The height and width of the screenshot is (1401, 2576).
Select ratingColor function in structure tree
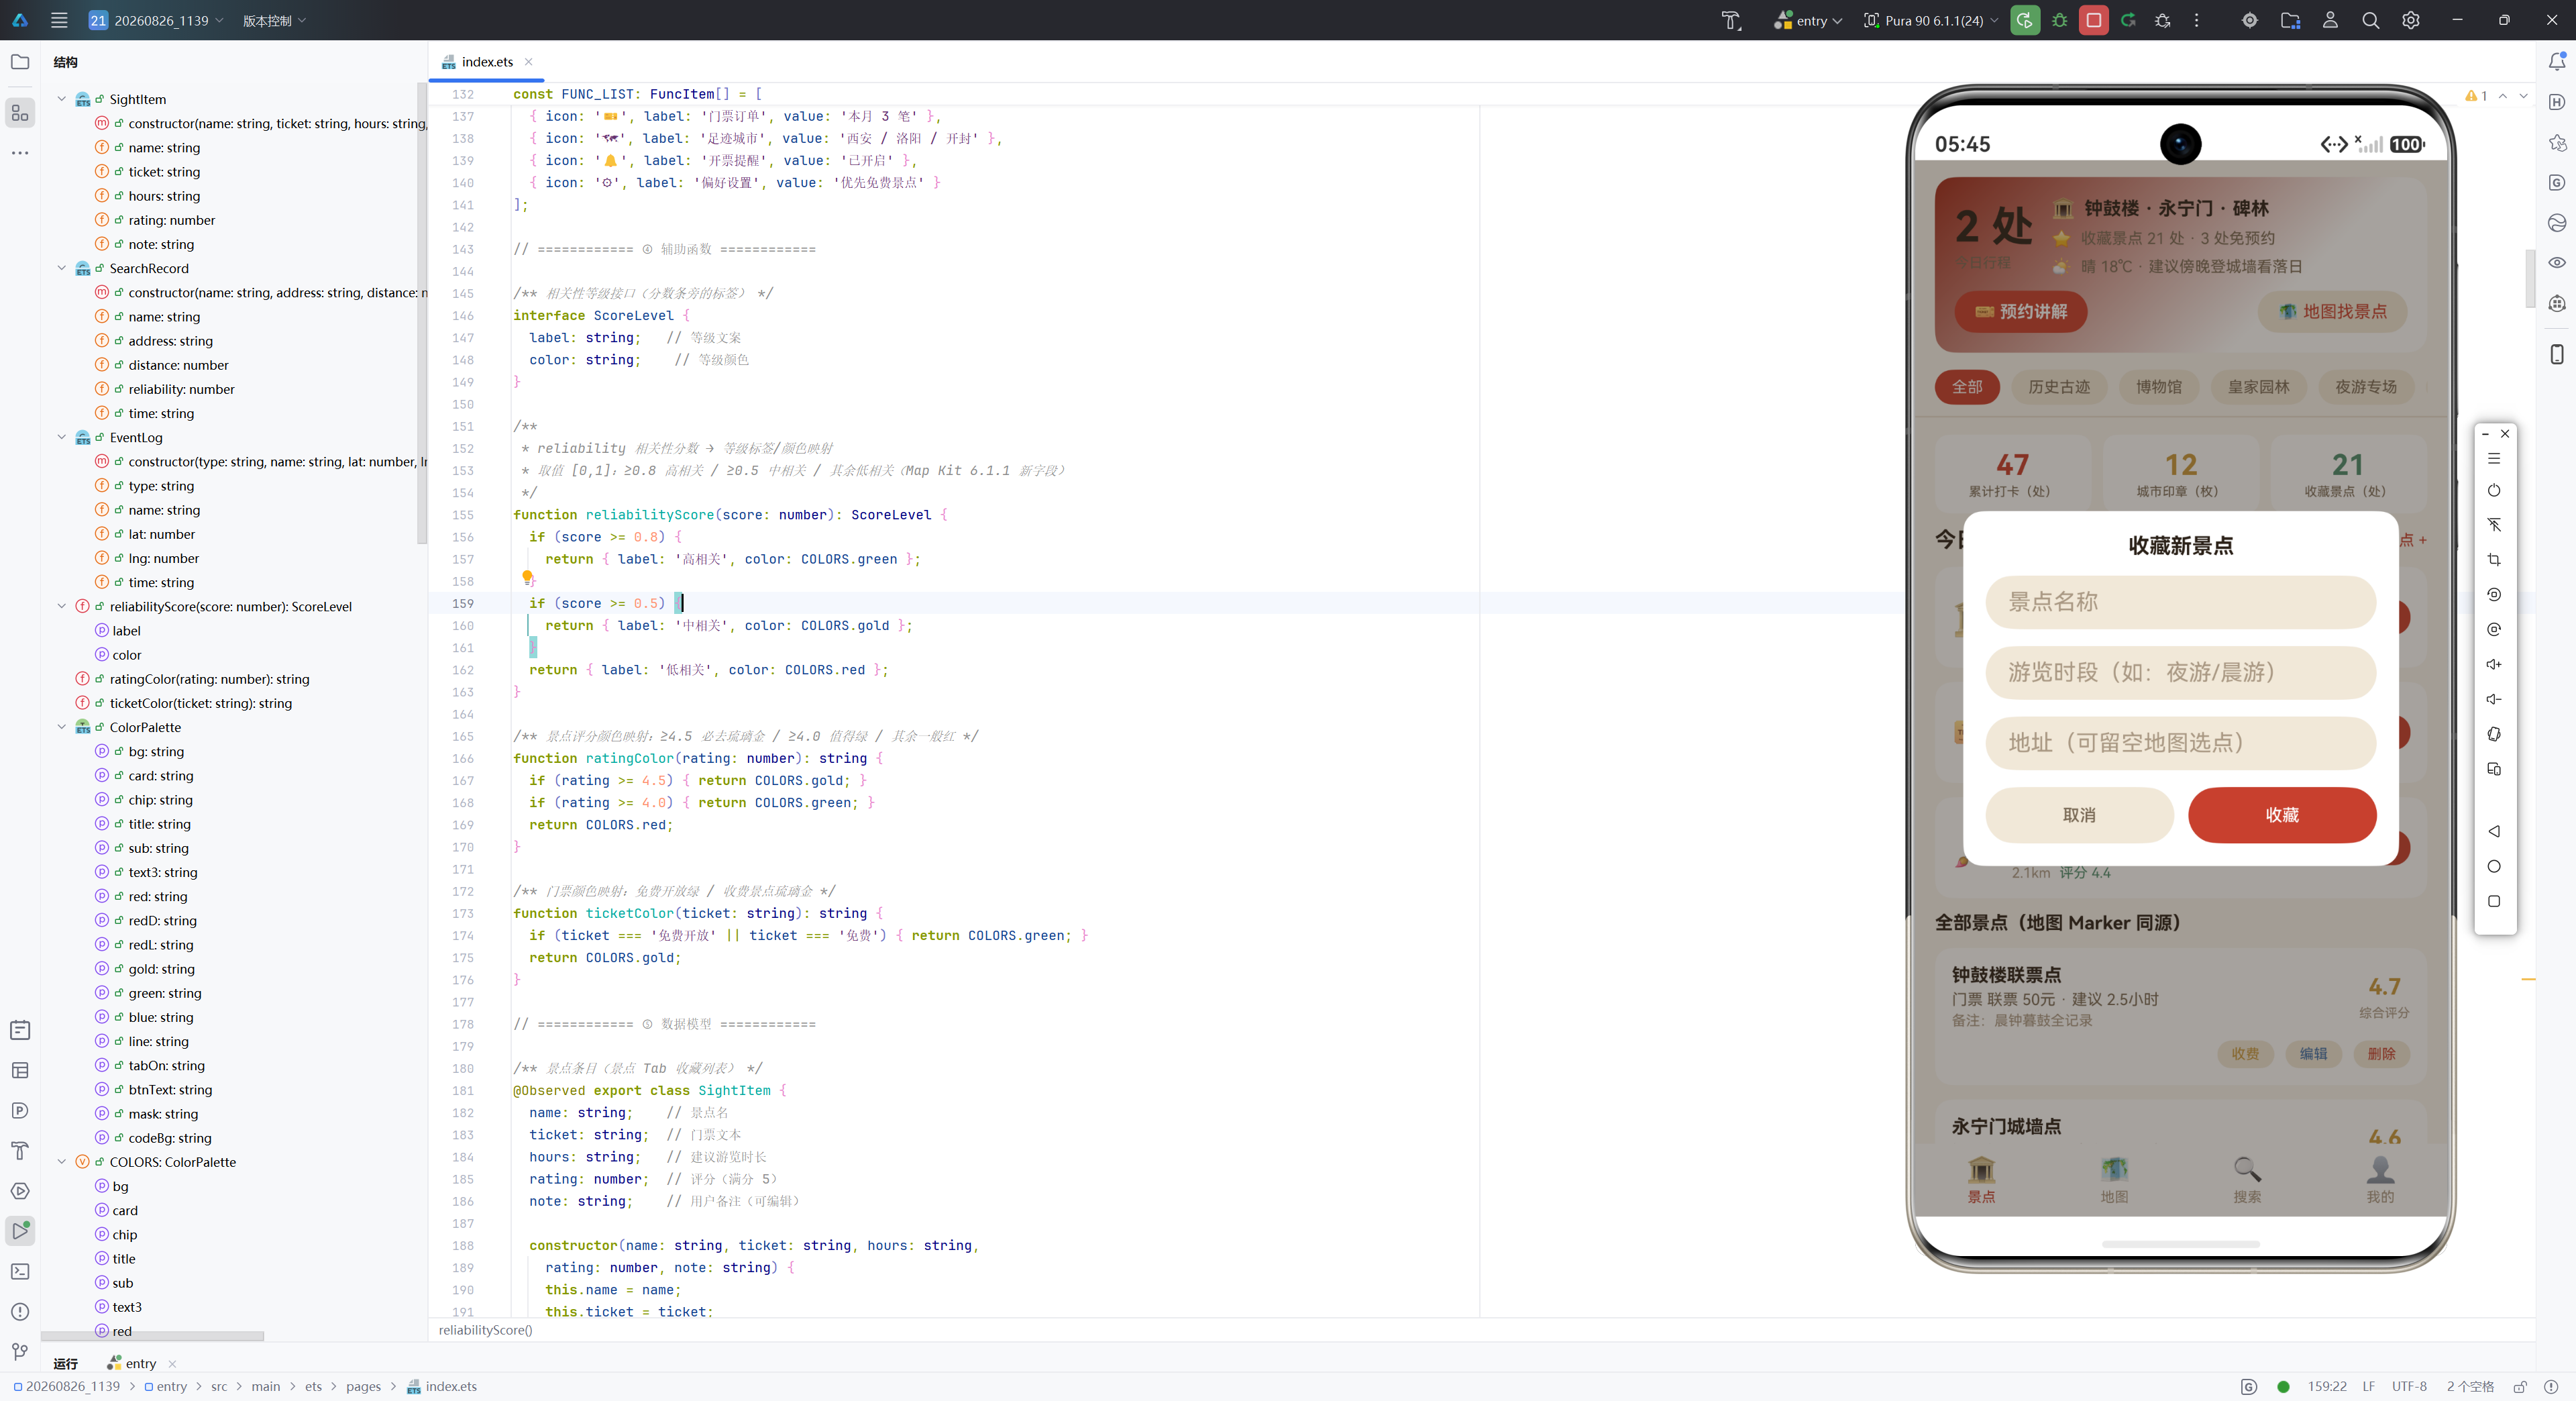[x=209, y=679]
